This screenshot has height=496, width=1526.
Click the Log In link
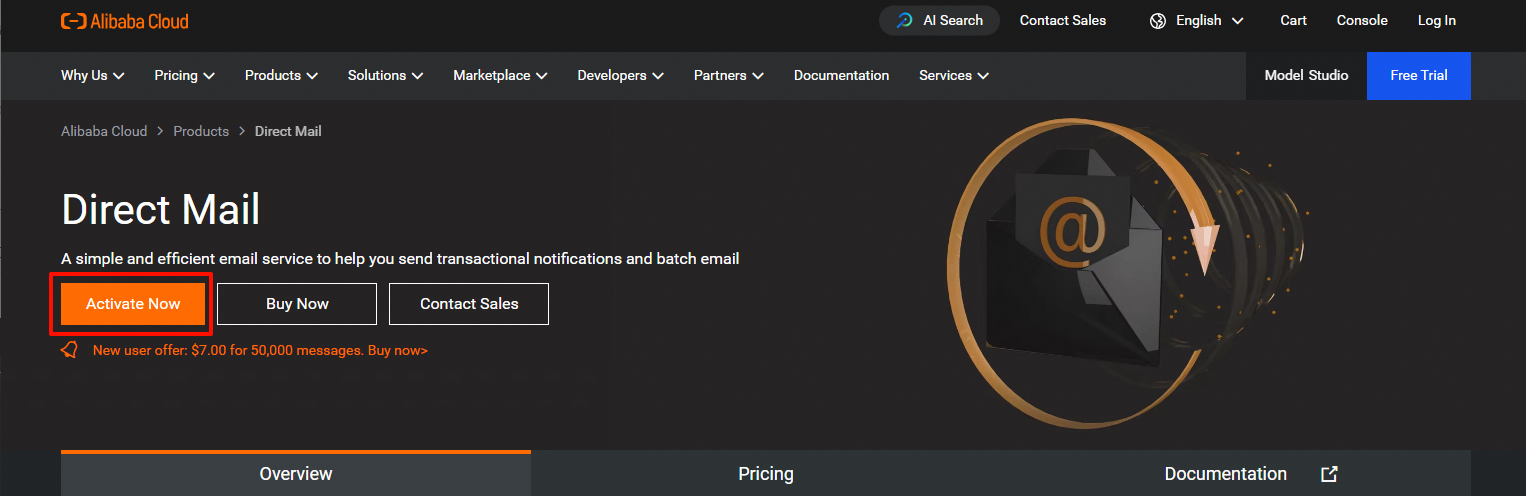click(x=1437, y=20)
